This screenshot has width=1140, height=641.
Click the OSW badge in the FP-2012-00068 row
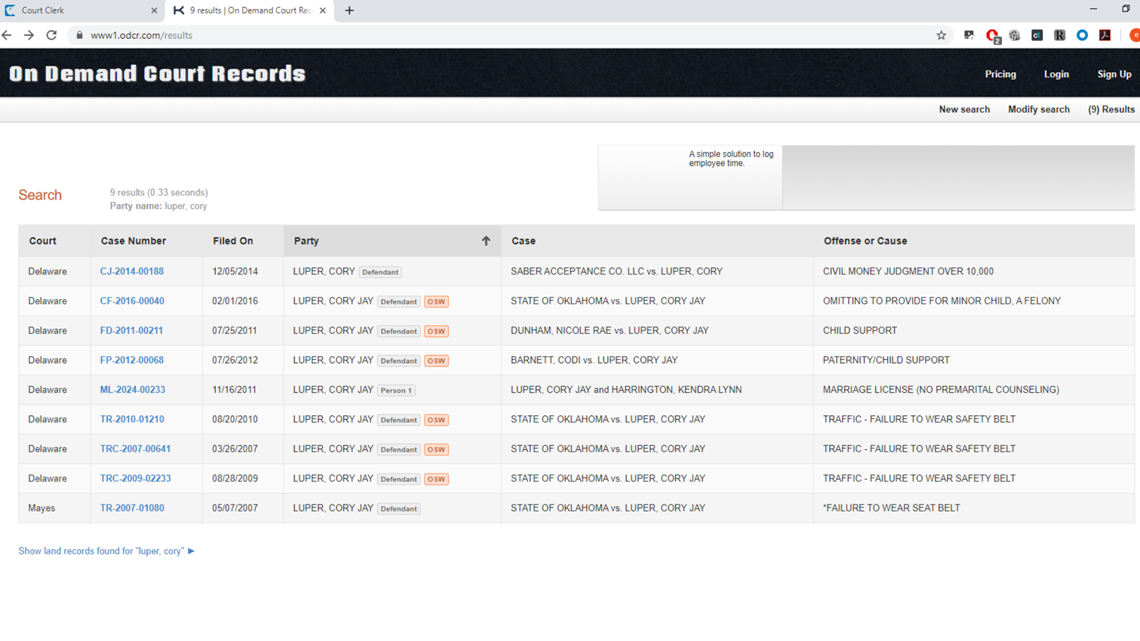pyautogui.click(x=436, y=361)
